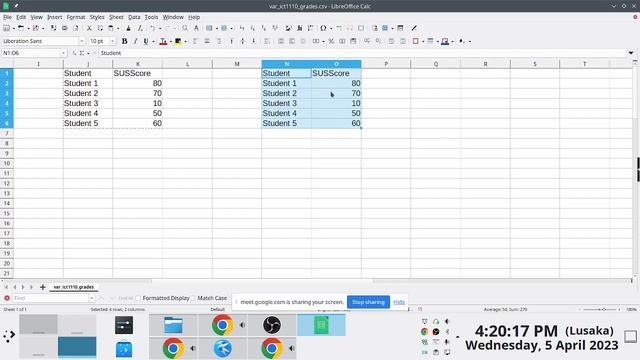Open OBS Studio from the taskbar
Screen dimensions: 640x360
pos(271,325)
